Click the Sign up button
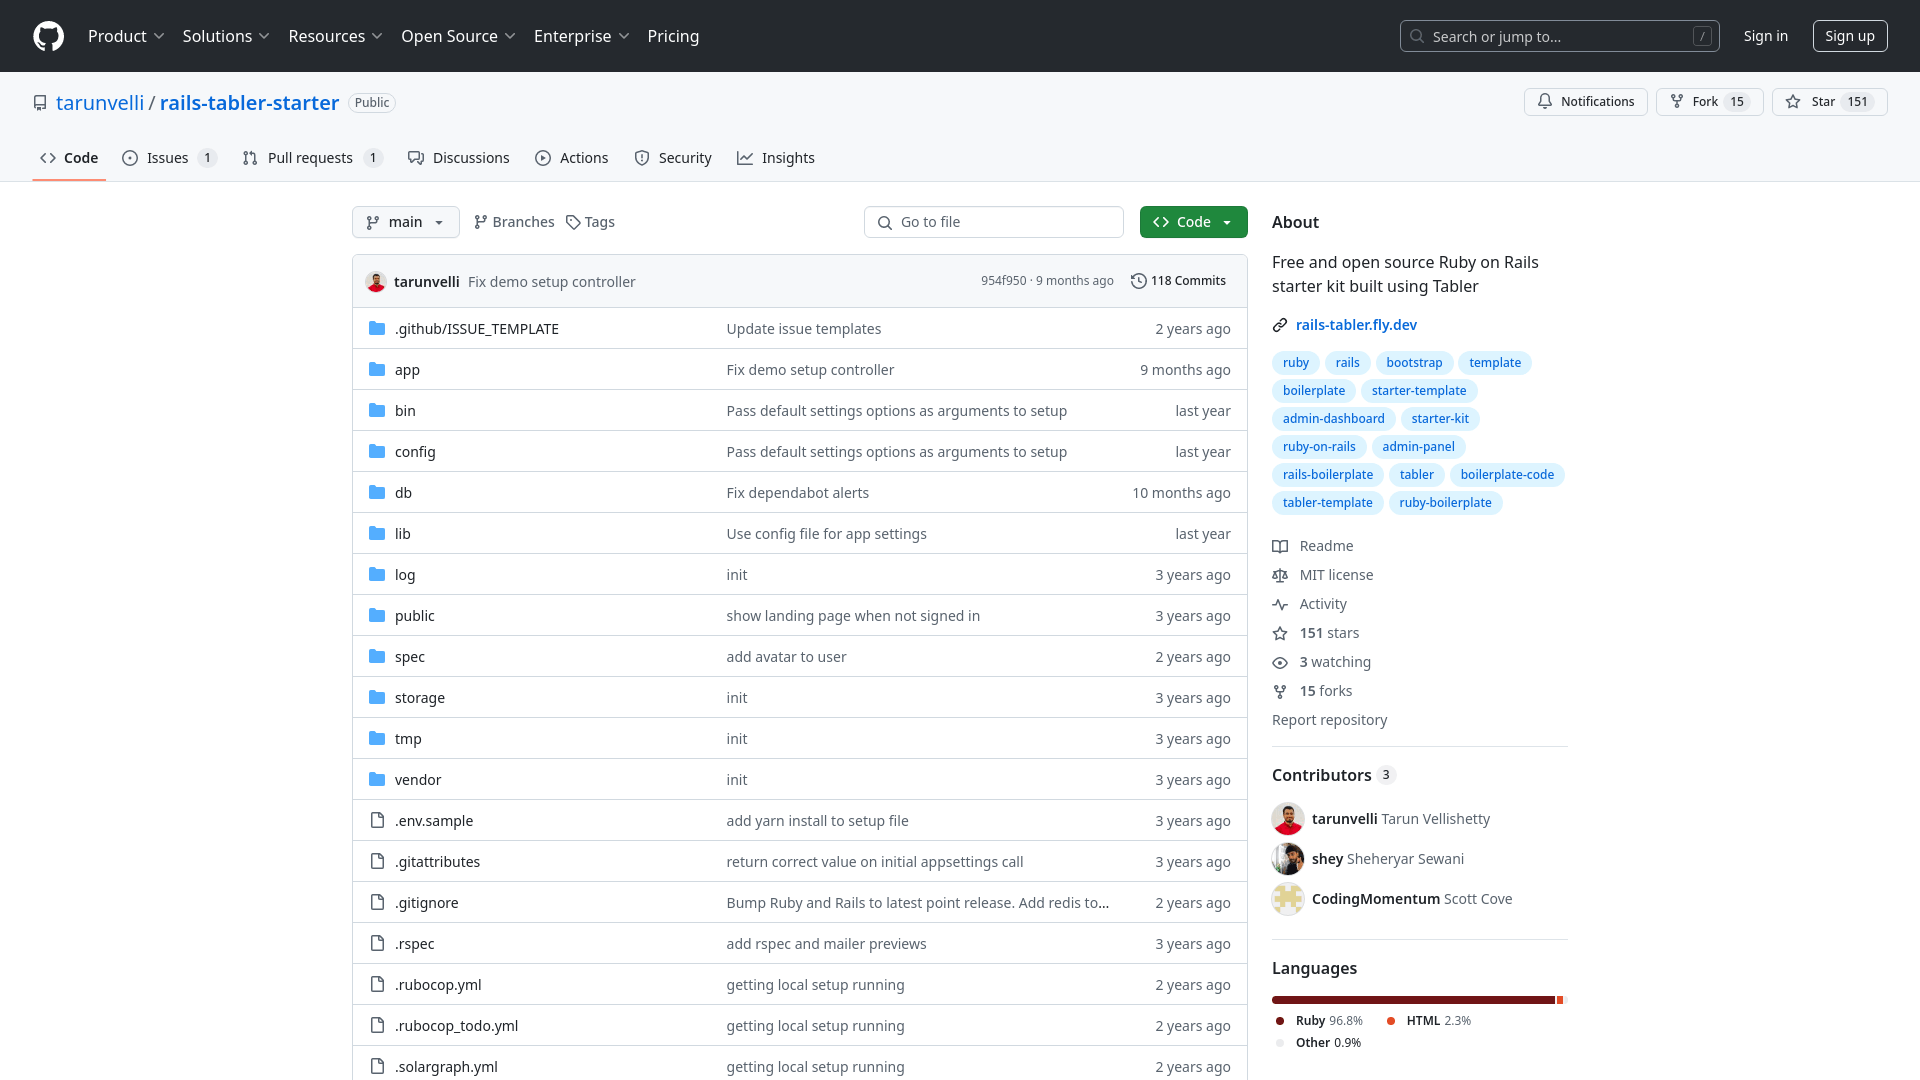The height and width of the screenshot is (1080, 1920). coord(1849,36)
